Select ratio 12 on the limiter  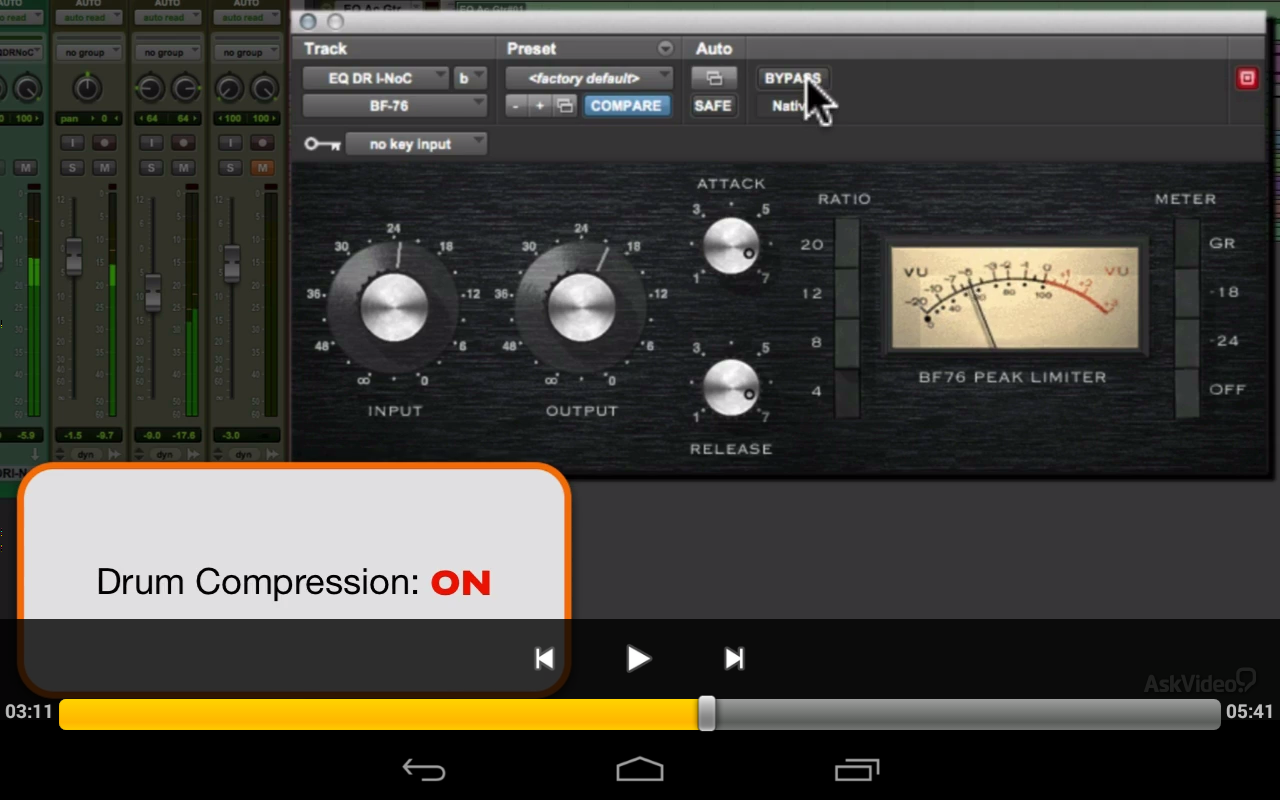point(846,293)
